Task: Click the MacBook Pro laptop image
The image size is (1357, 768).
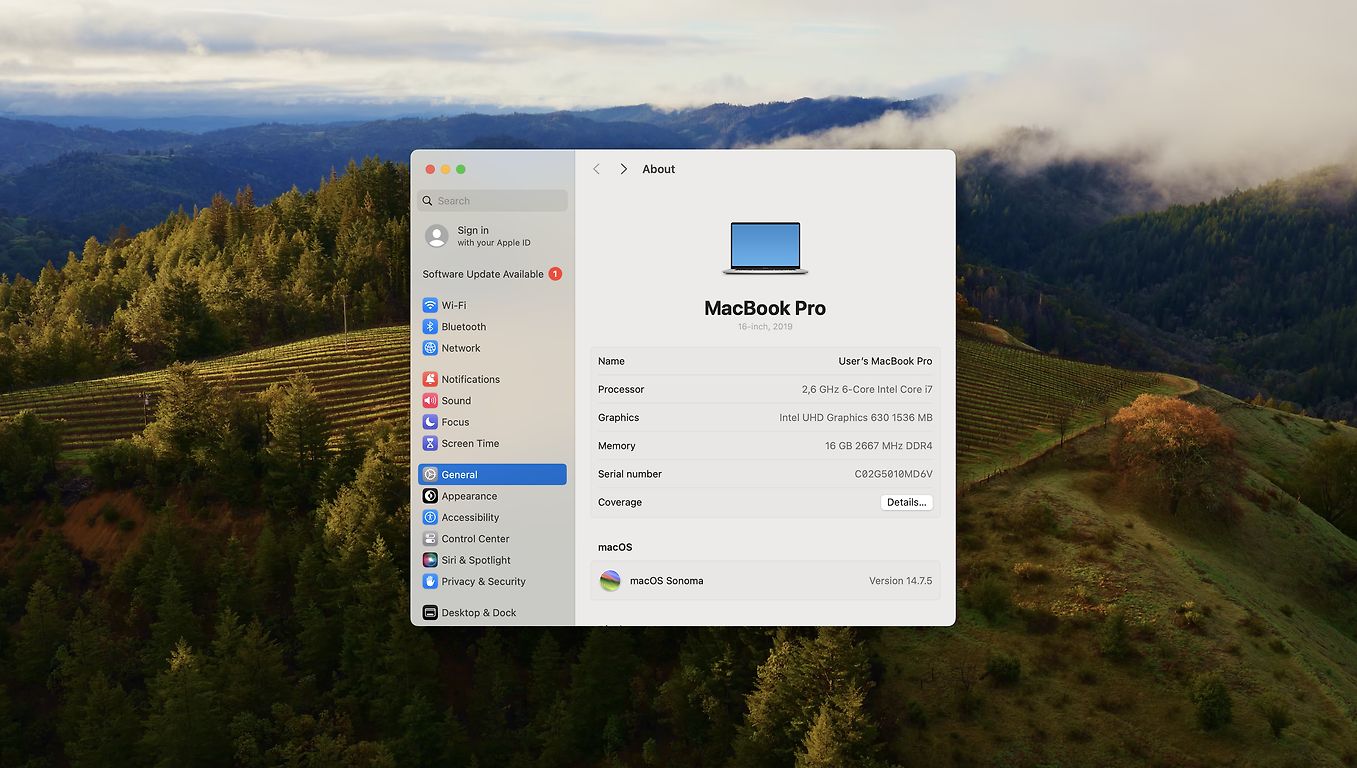Action: click(x=765, y=248)
